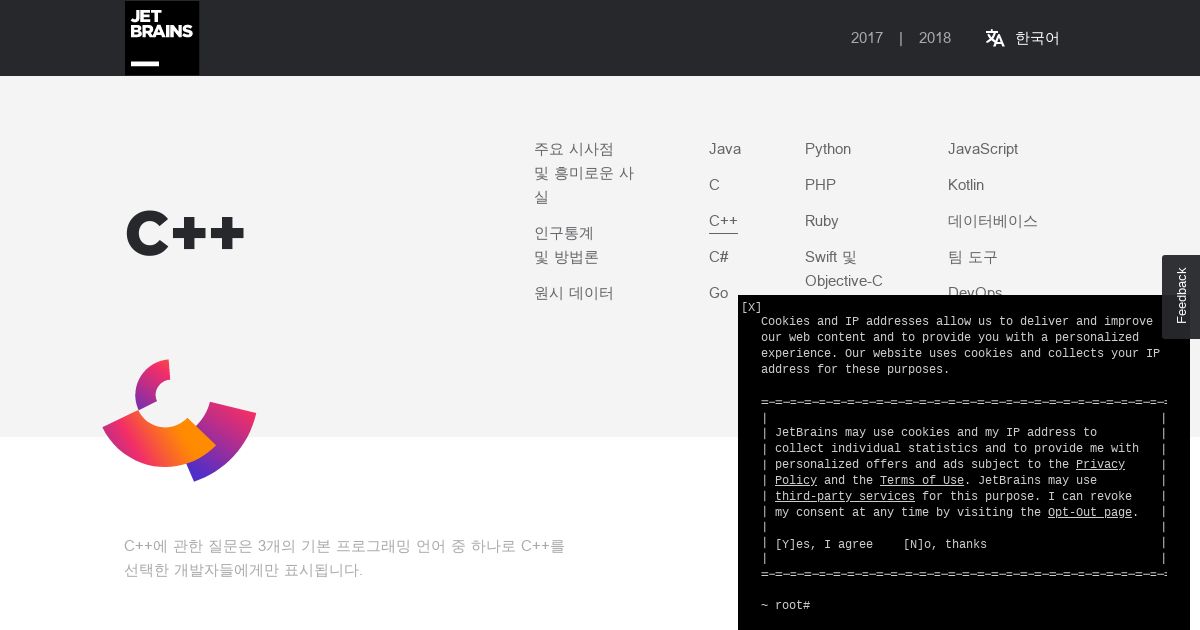Viewport: 1200px width, 630px height.
Task: Open the third-party services link
Action: (845, 497)
